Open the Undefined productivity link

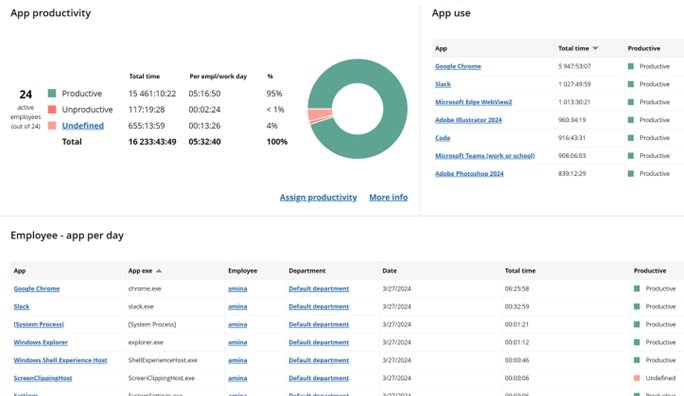pyautogui.click(x=82, y=126)
